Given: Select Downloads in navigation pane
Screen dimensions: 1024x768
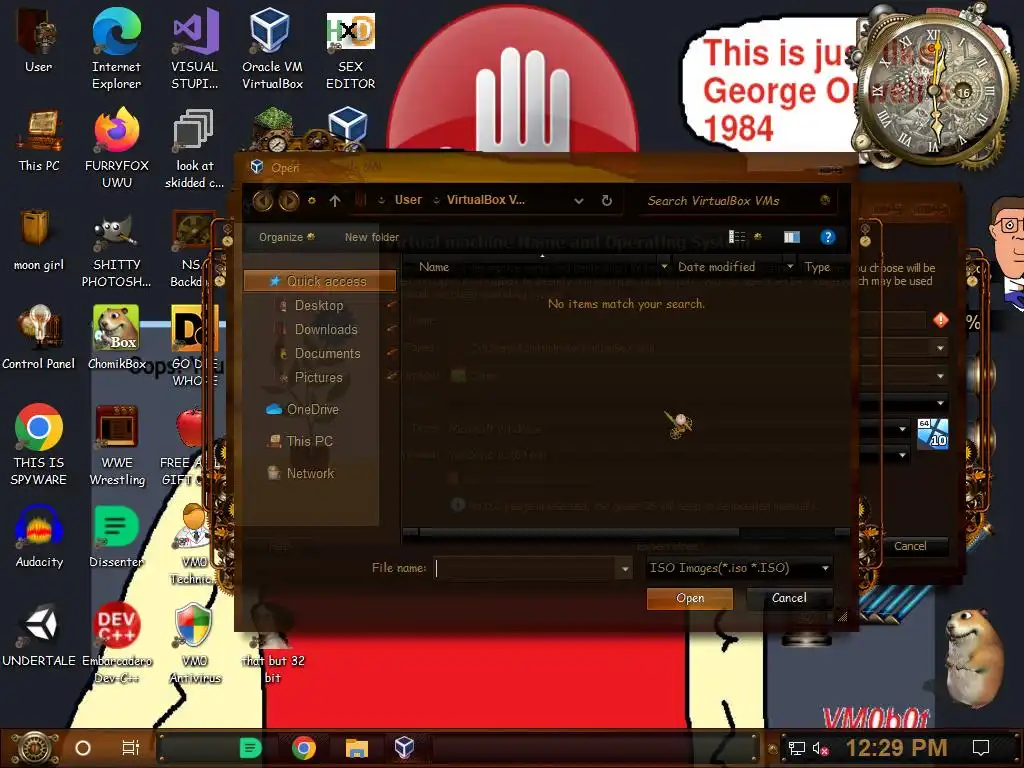Looking at the screenshot, I should (x=326, y=329).
